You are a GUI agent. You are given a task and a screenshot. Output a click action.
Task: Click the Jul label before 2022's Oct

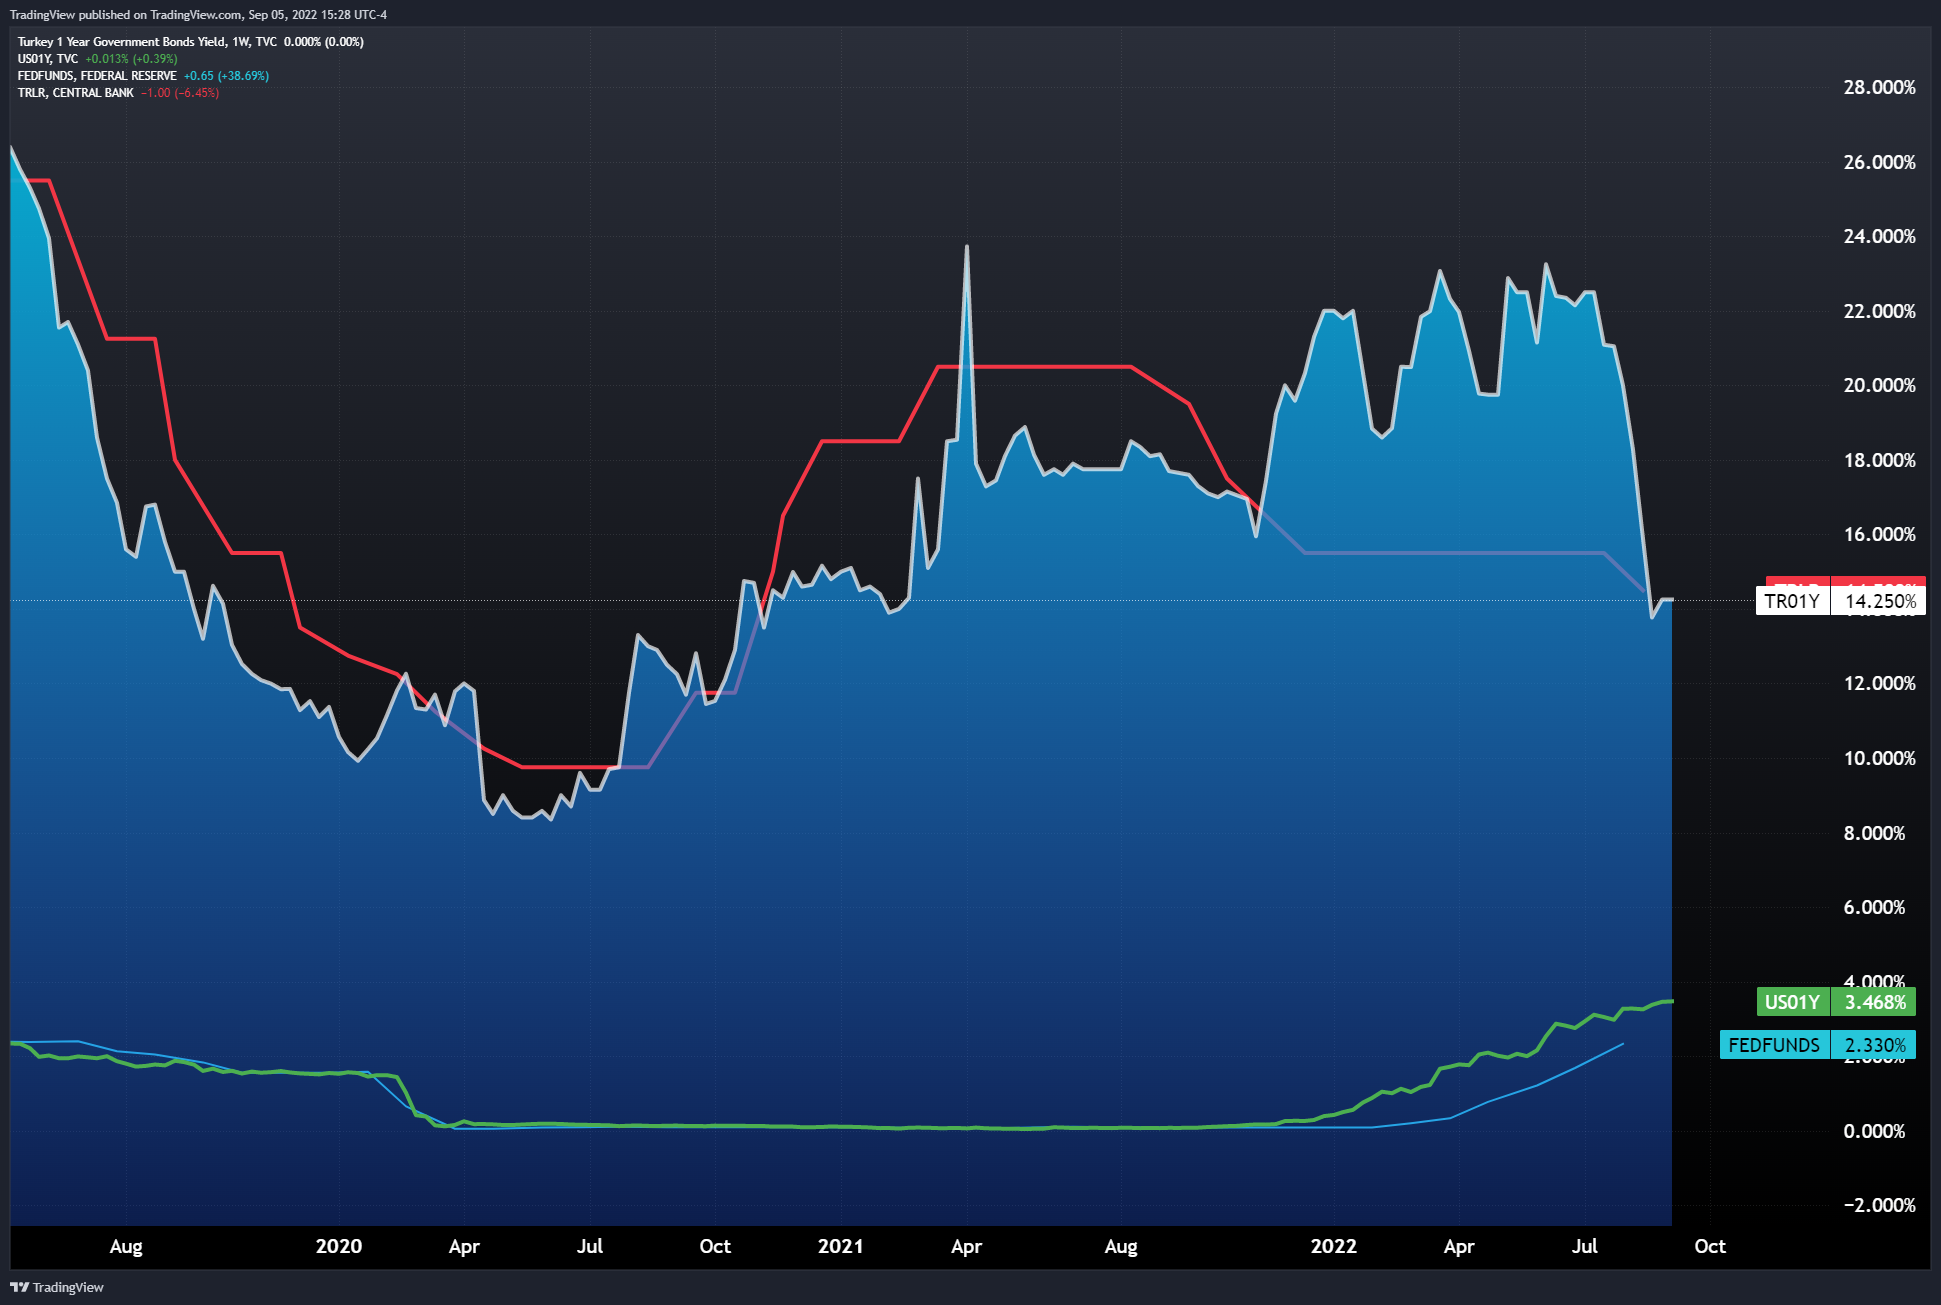(x=1585, y=1246)
